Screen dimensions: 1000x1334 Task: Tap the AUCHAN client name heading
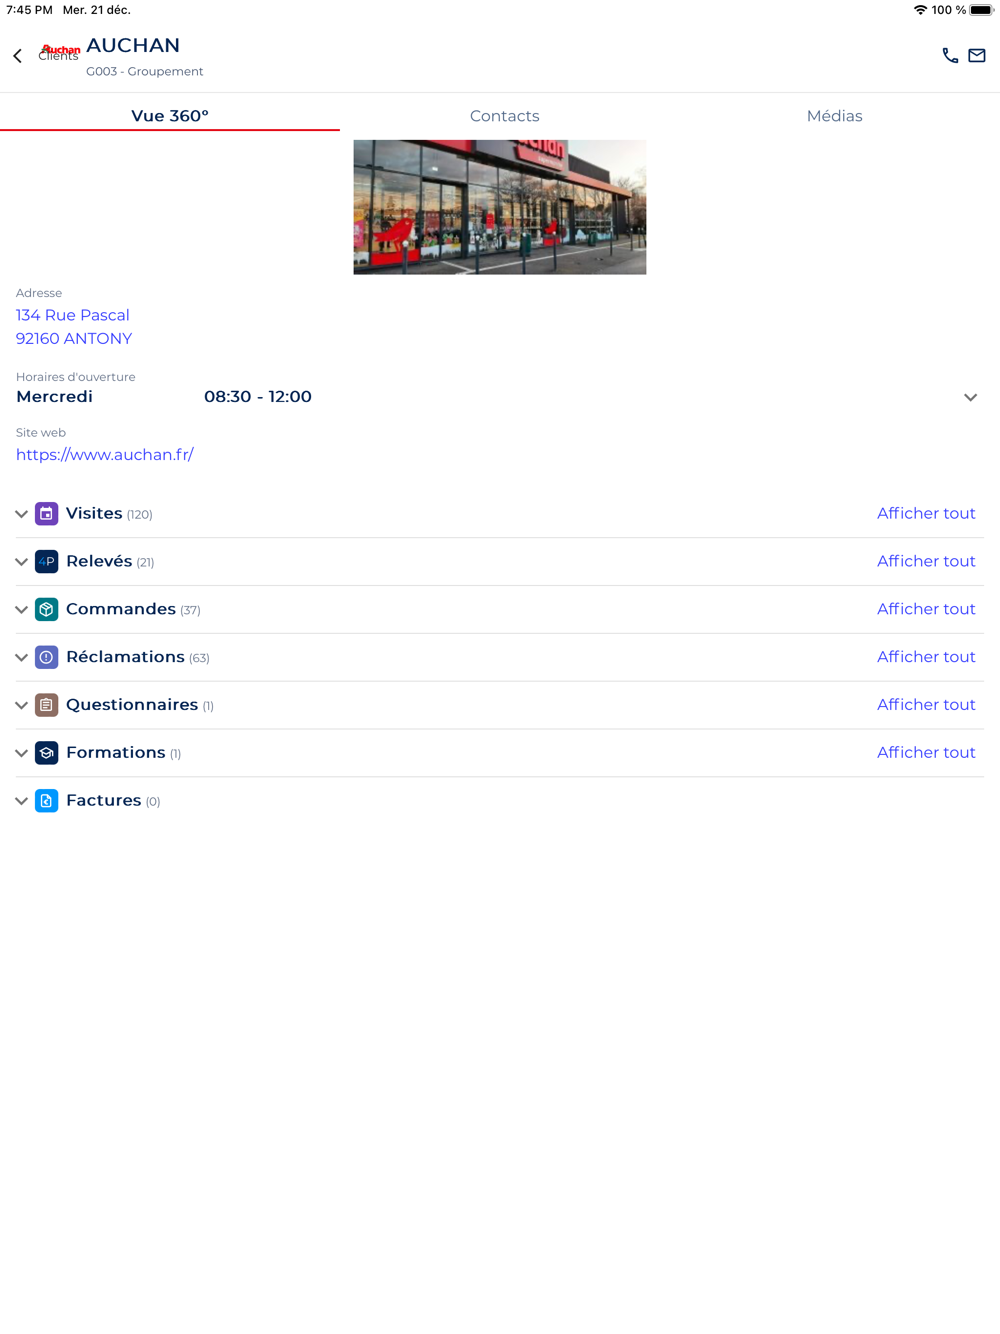point(133,45)
